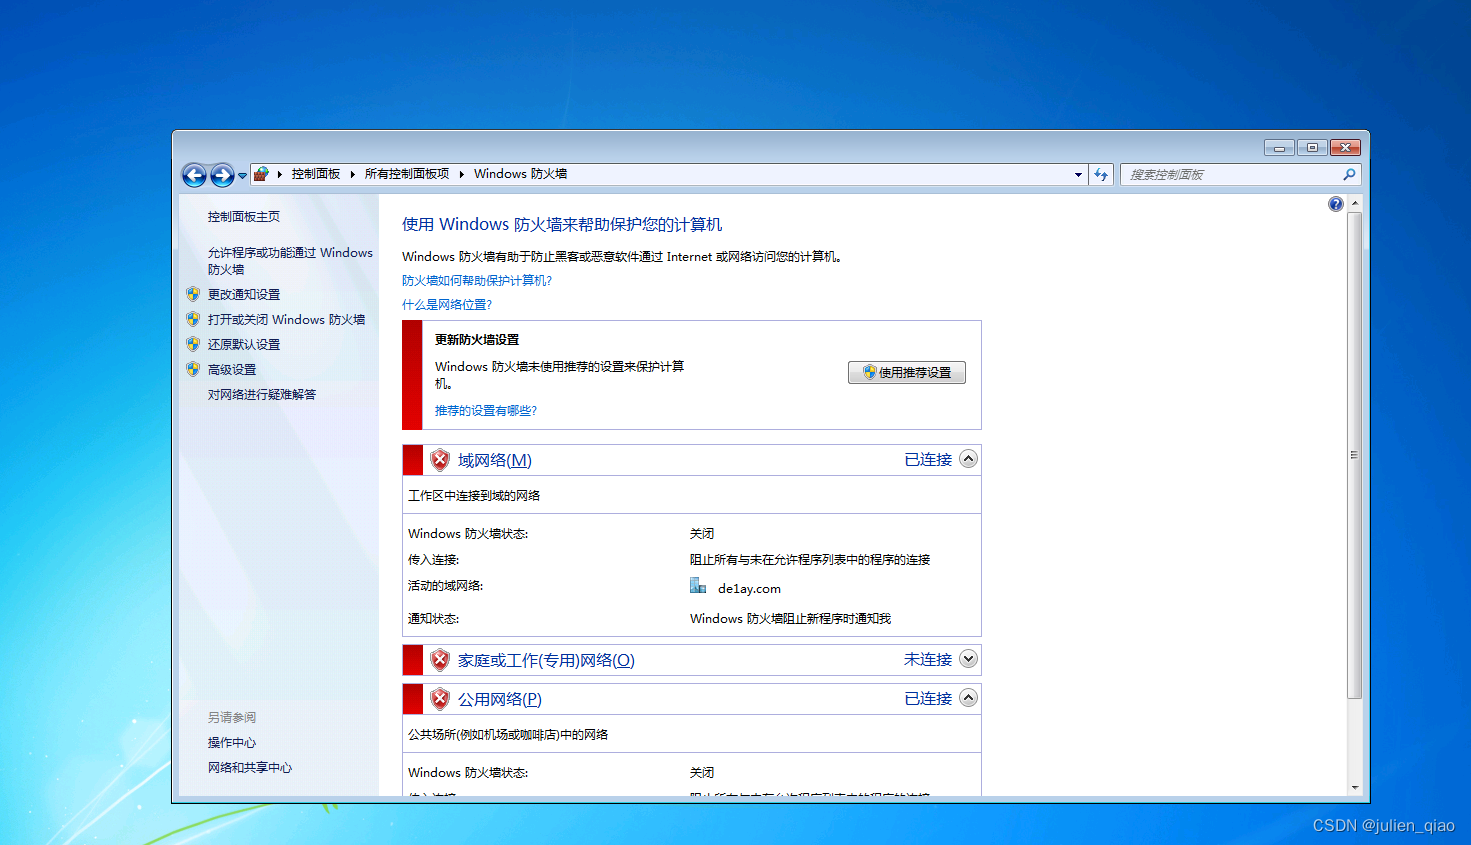This screenshot has height=845, width=1471.
Task: Click 关闭 value of 域网络 firewall state
Action: (702, 534)
